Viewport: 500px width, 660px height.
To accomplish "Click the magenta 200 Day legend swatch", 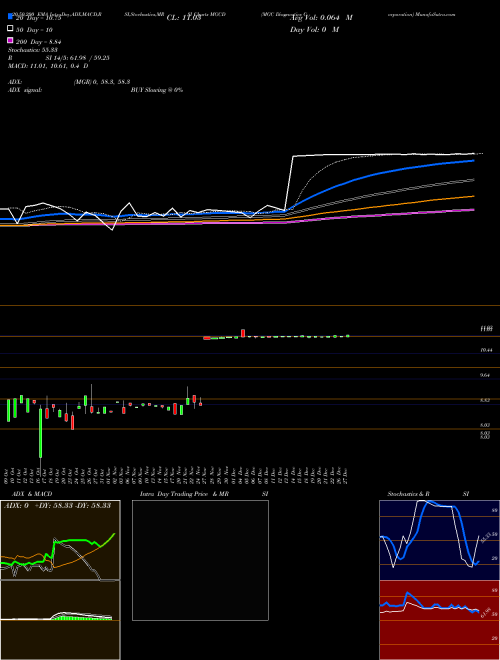I will coord(10,40).
